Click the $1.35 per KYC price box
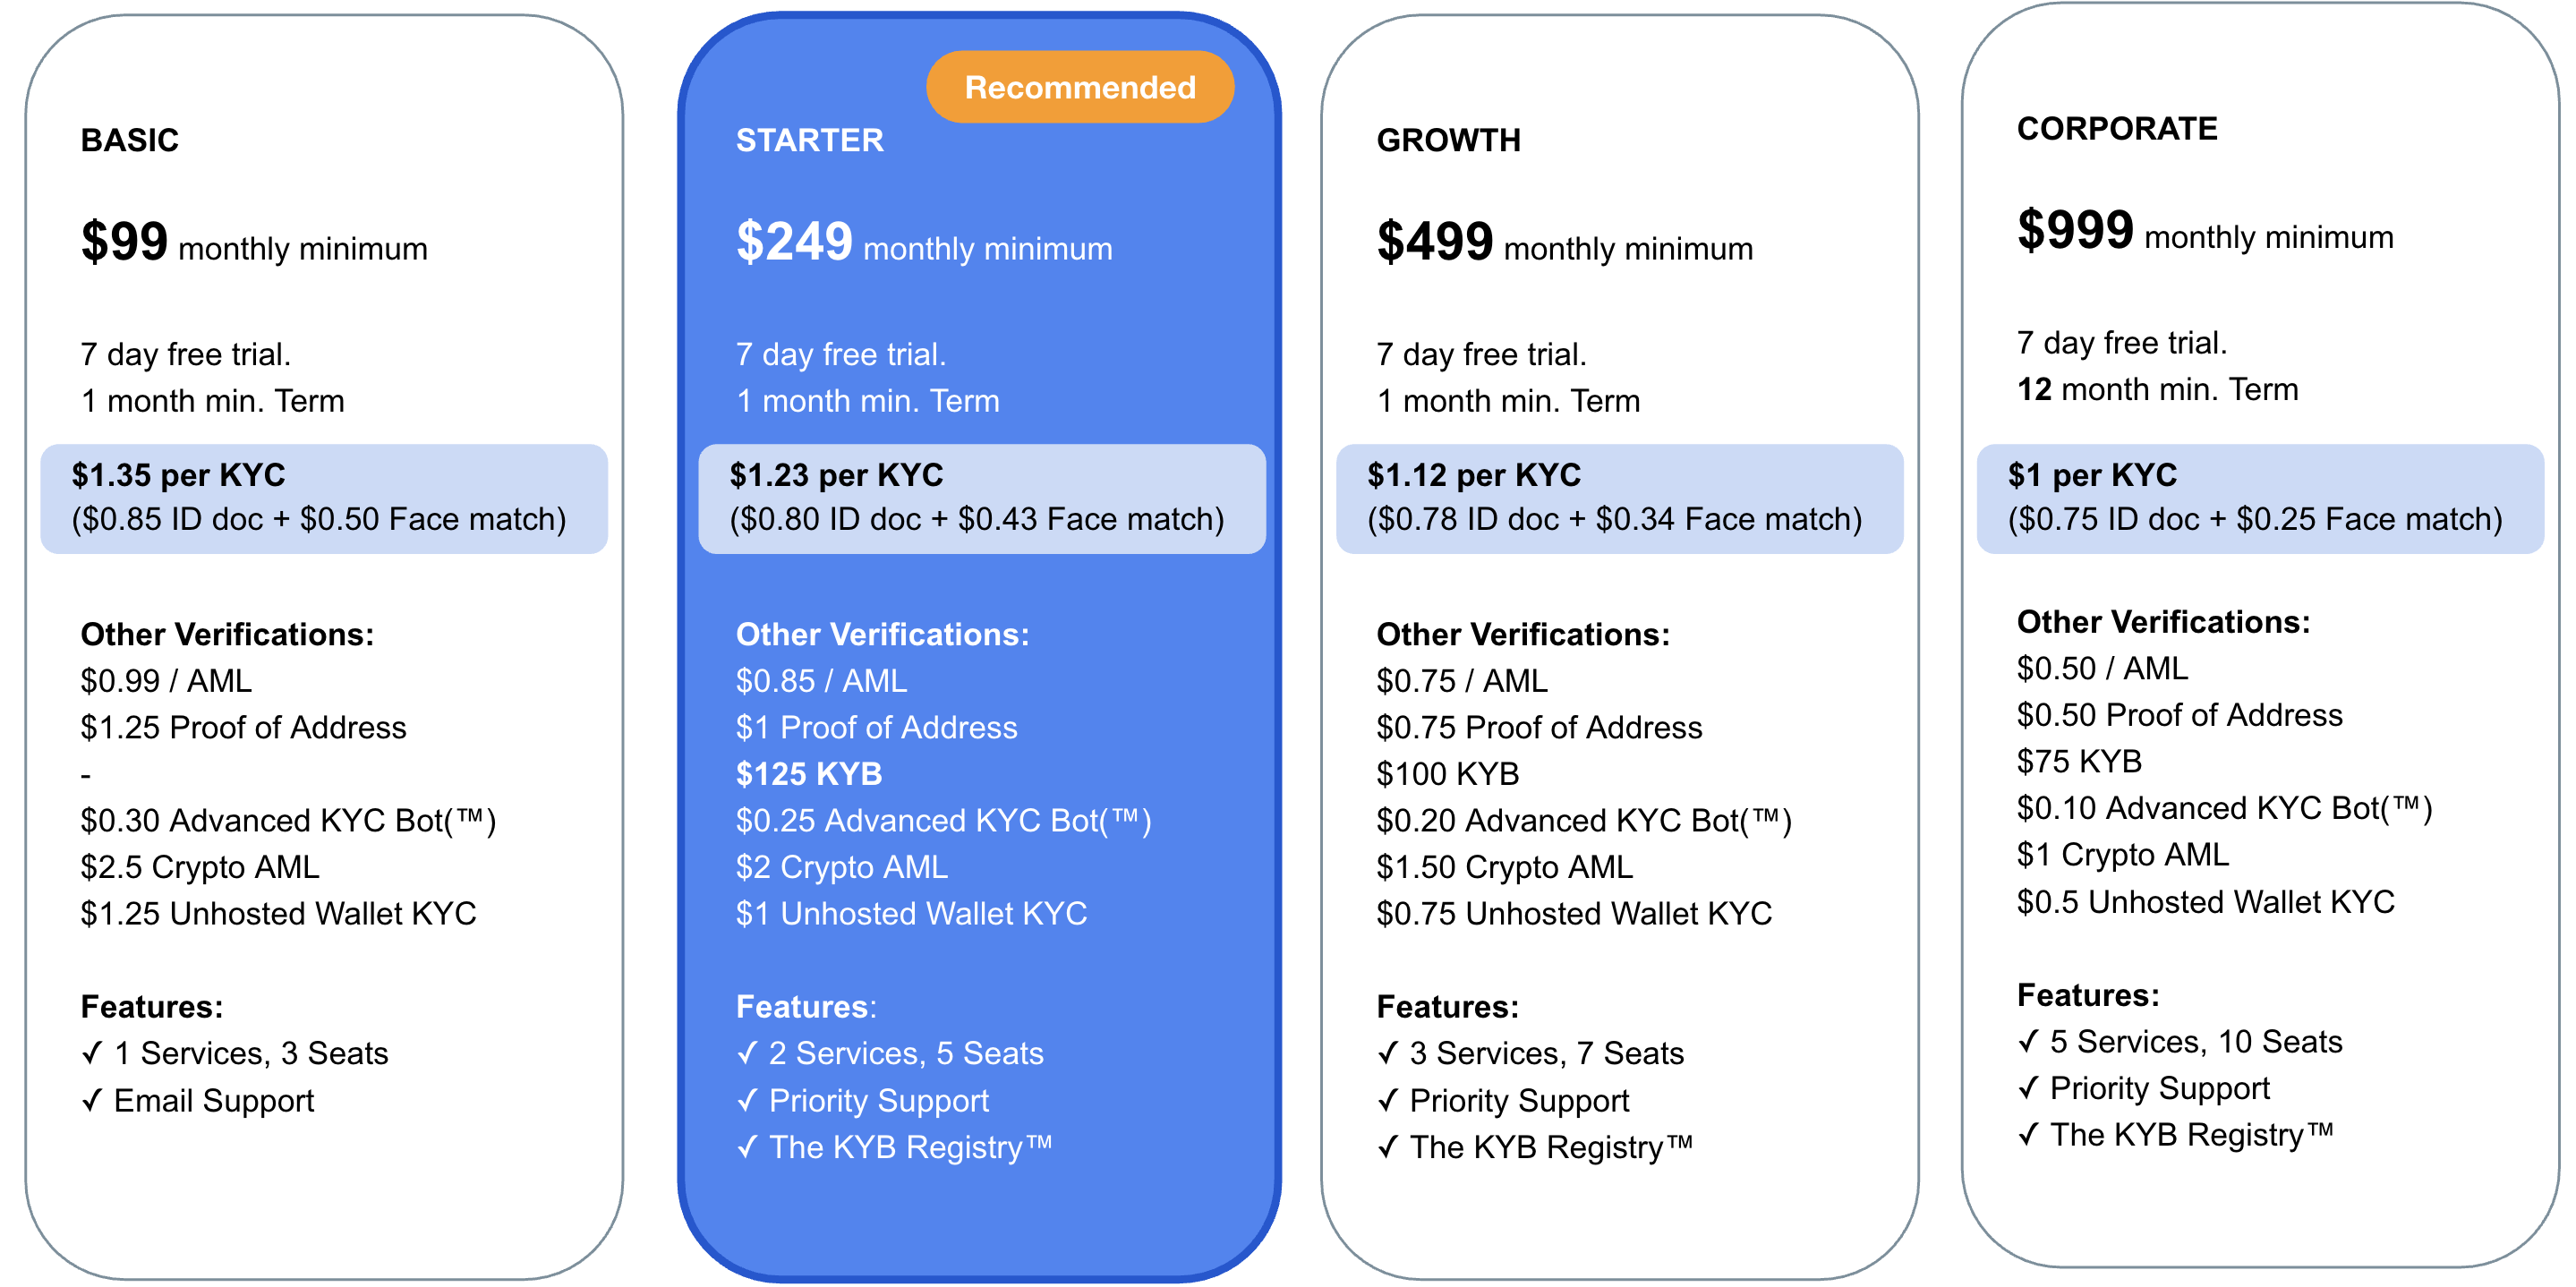The height and width of the screenshot is (1287, 2576). (323, 498)
